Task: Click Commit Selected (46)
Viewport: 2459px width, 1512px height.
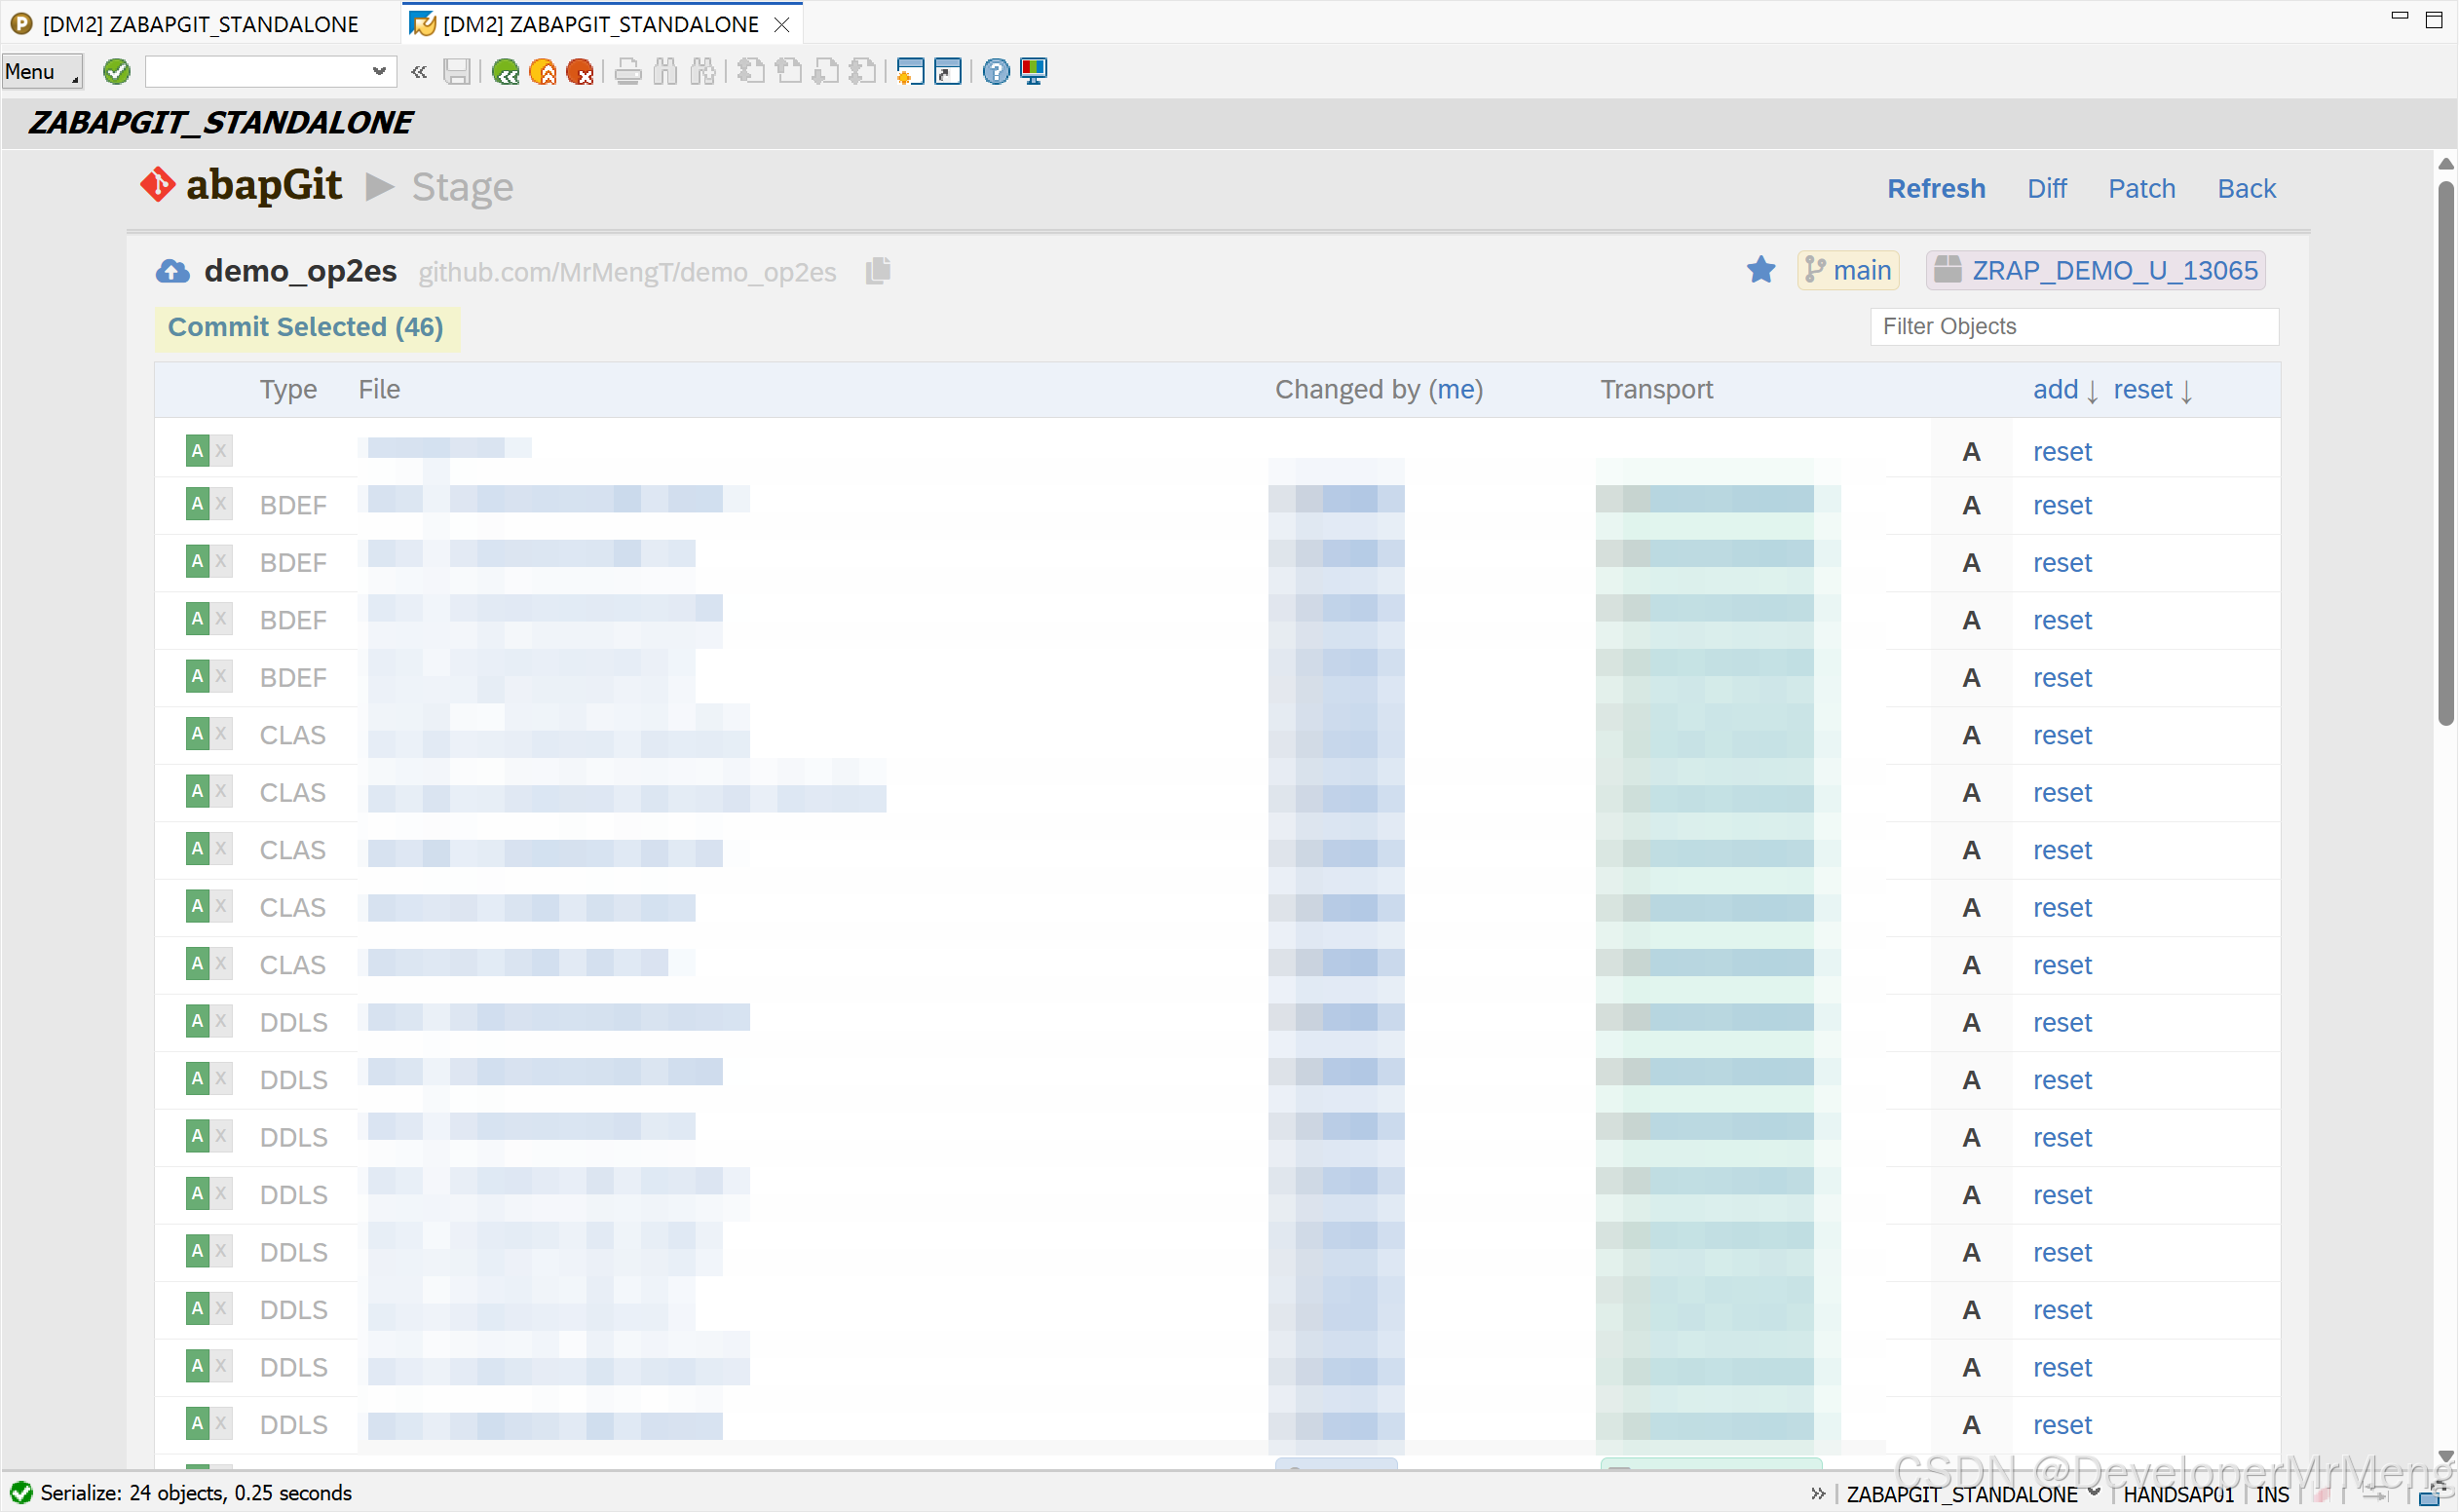Action: pyautogui.click(x=305, y=327)
